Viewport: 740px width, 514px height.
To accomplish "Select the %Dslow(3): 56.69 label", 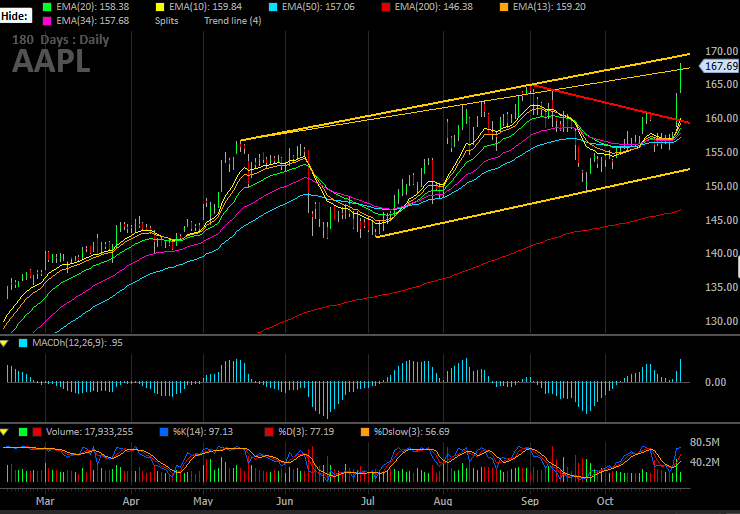I will (412, 432).
